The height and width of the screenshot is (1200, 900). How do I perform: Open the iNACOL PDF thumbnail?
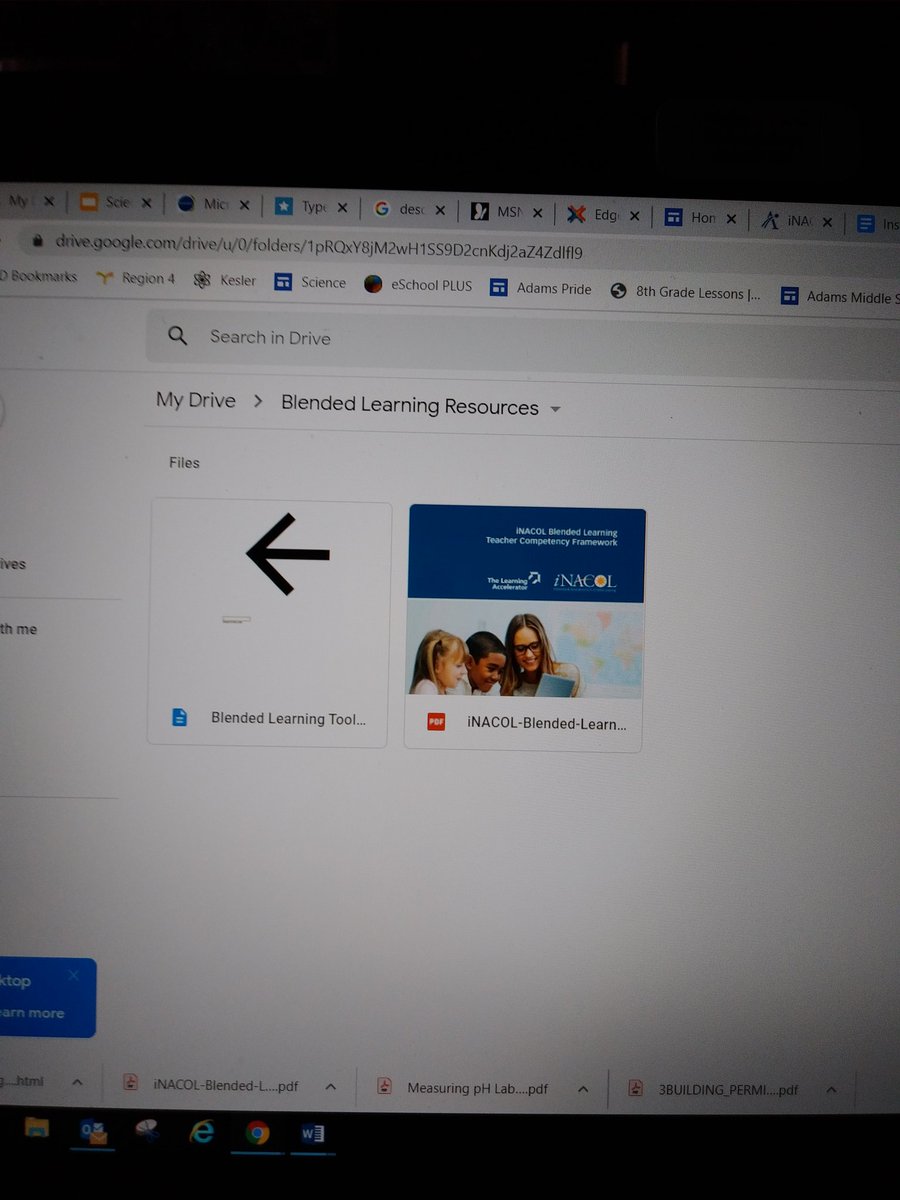pos(526,602)
